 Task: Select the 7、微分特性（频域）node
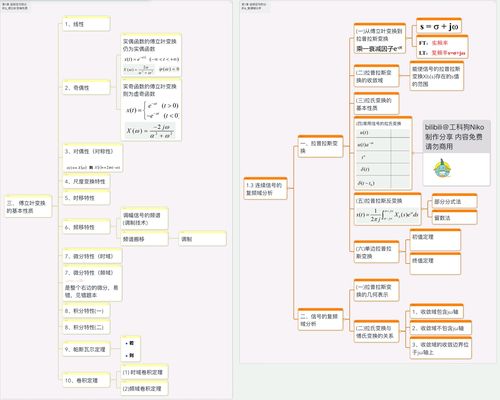[92, 283]
